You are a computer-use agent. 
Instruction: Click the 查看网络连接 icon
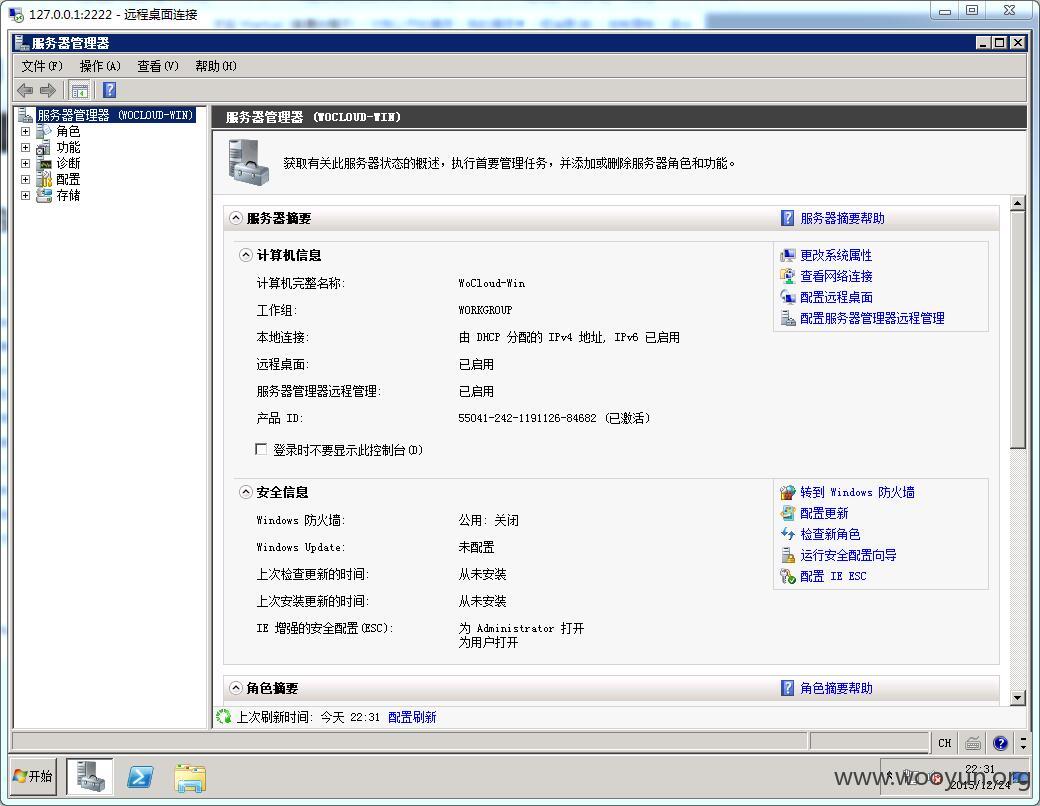(787, 276)
